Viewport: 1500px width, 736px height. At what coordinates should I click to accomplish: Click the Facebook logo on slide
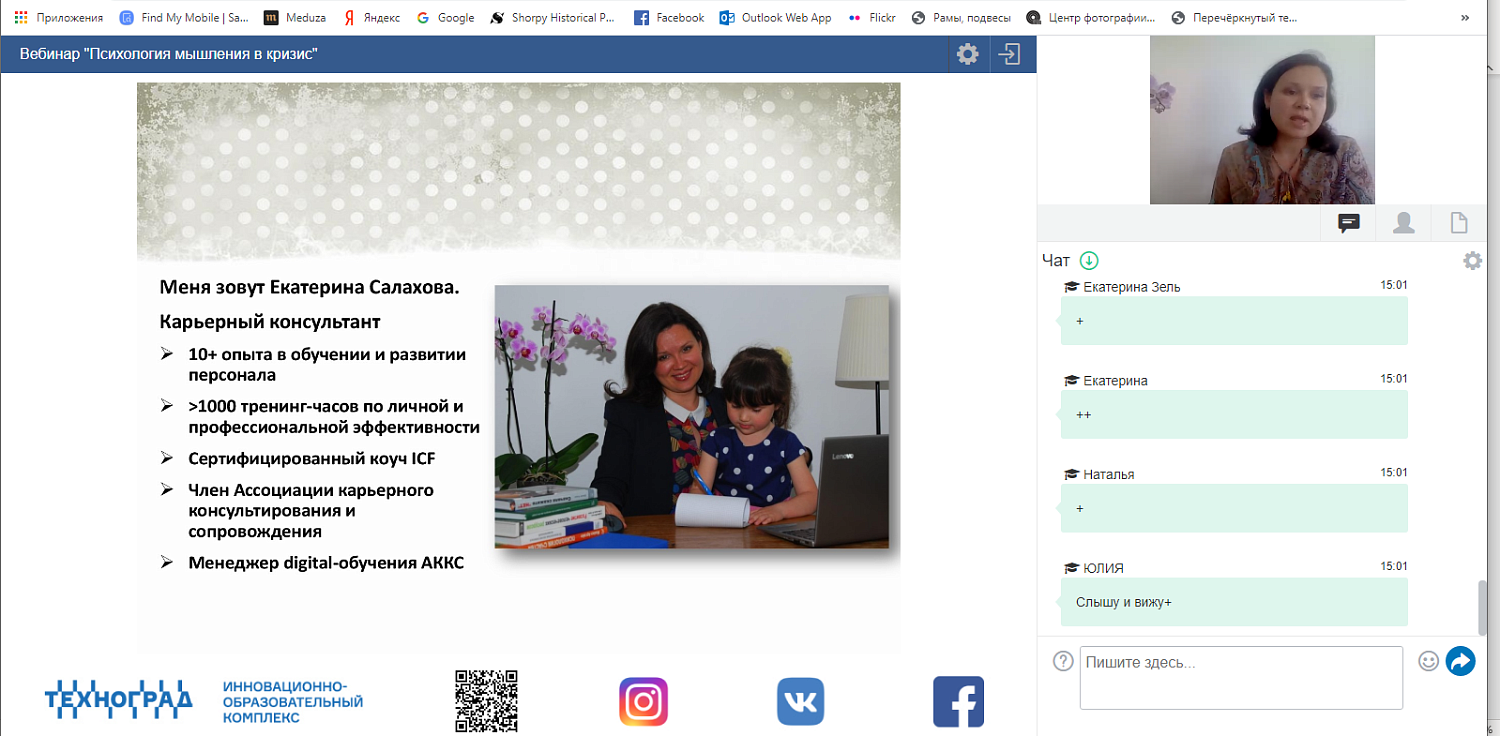click(958, 702)
